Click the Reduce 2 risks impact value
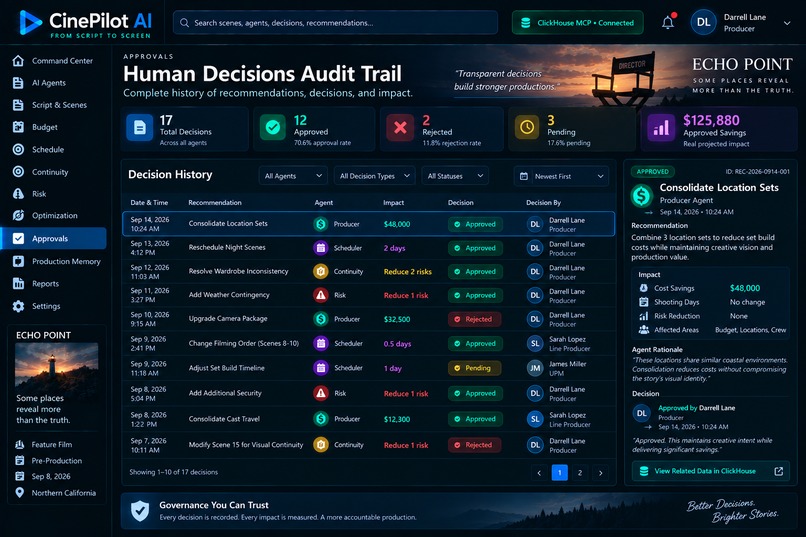Image resolution: width=806 pixels, height=537 pixels. (x=408, y=272)
